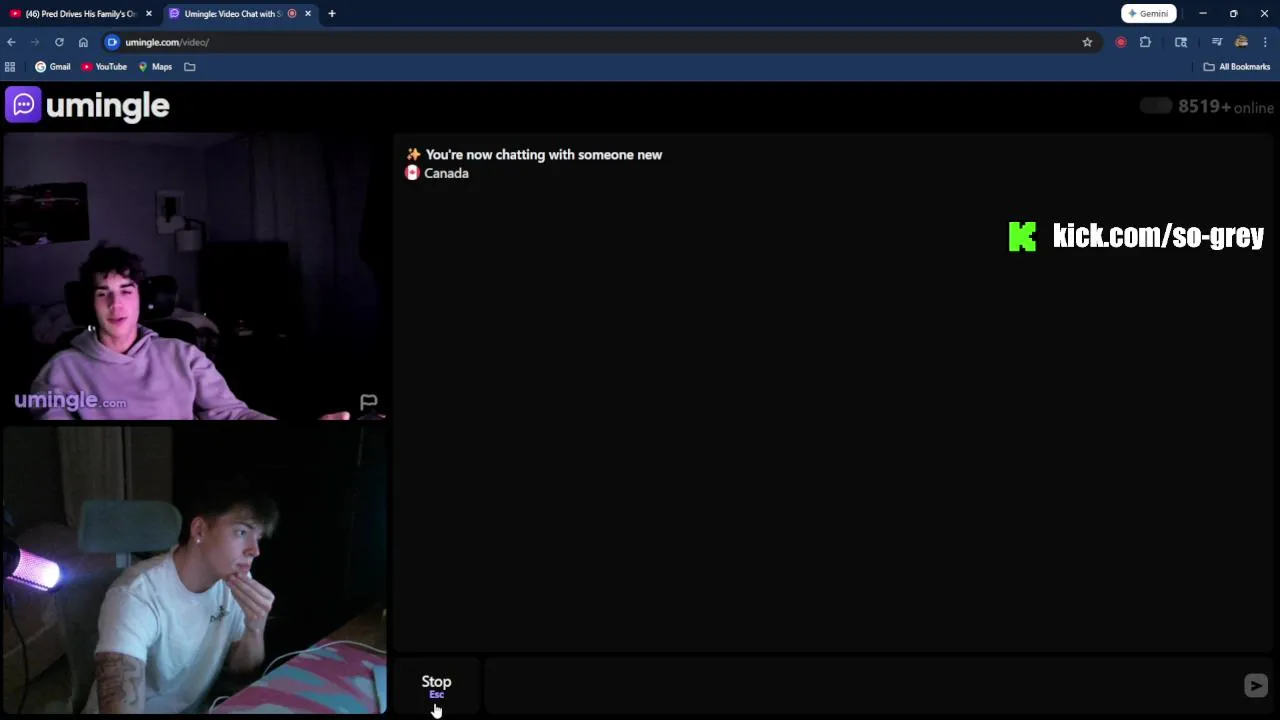Send message with the arrow send button

[x=1255, y=685]
